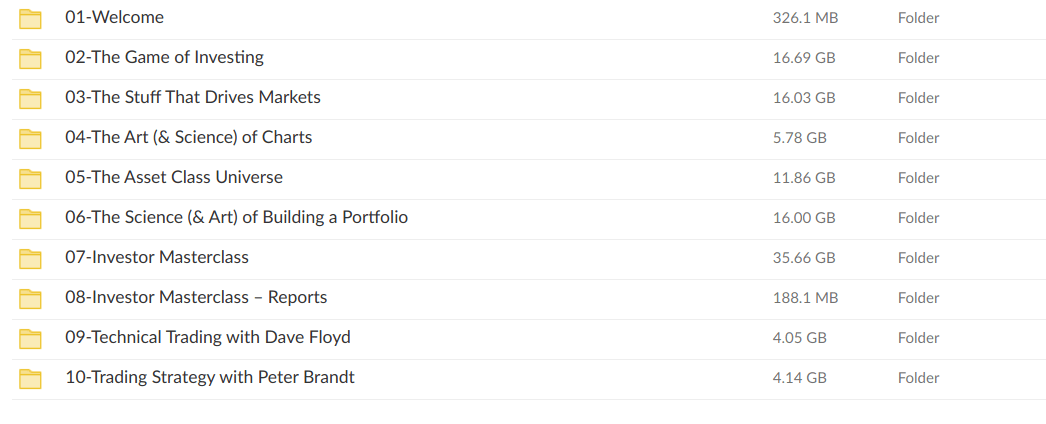1046x424 pixels.
Task: Click folder icon for 10-Trading Strategy with Peter Brandt
Action: pos(31,378)
